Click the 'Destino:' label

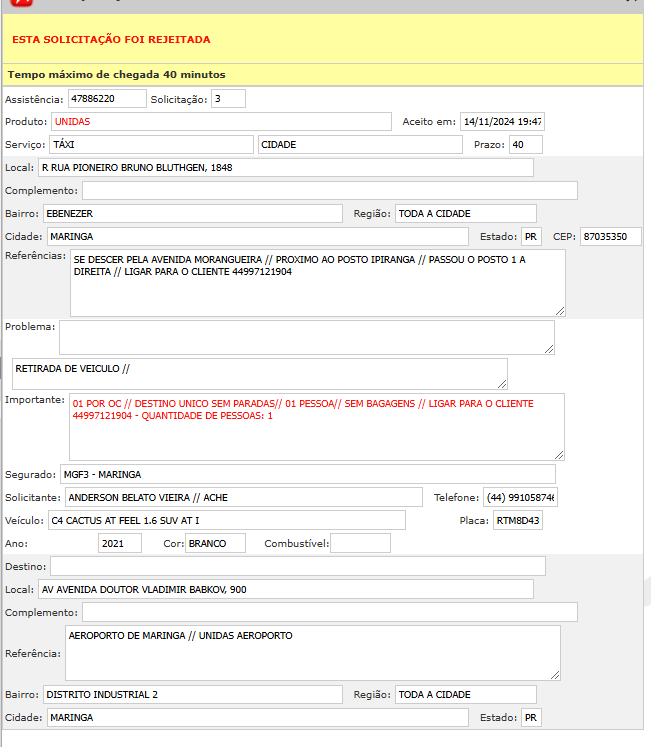pos(26,566)
